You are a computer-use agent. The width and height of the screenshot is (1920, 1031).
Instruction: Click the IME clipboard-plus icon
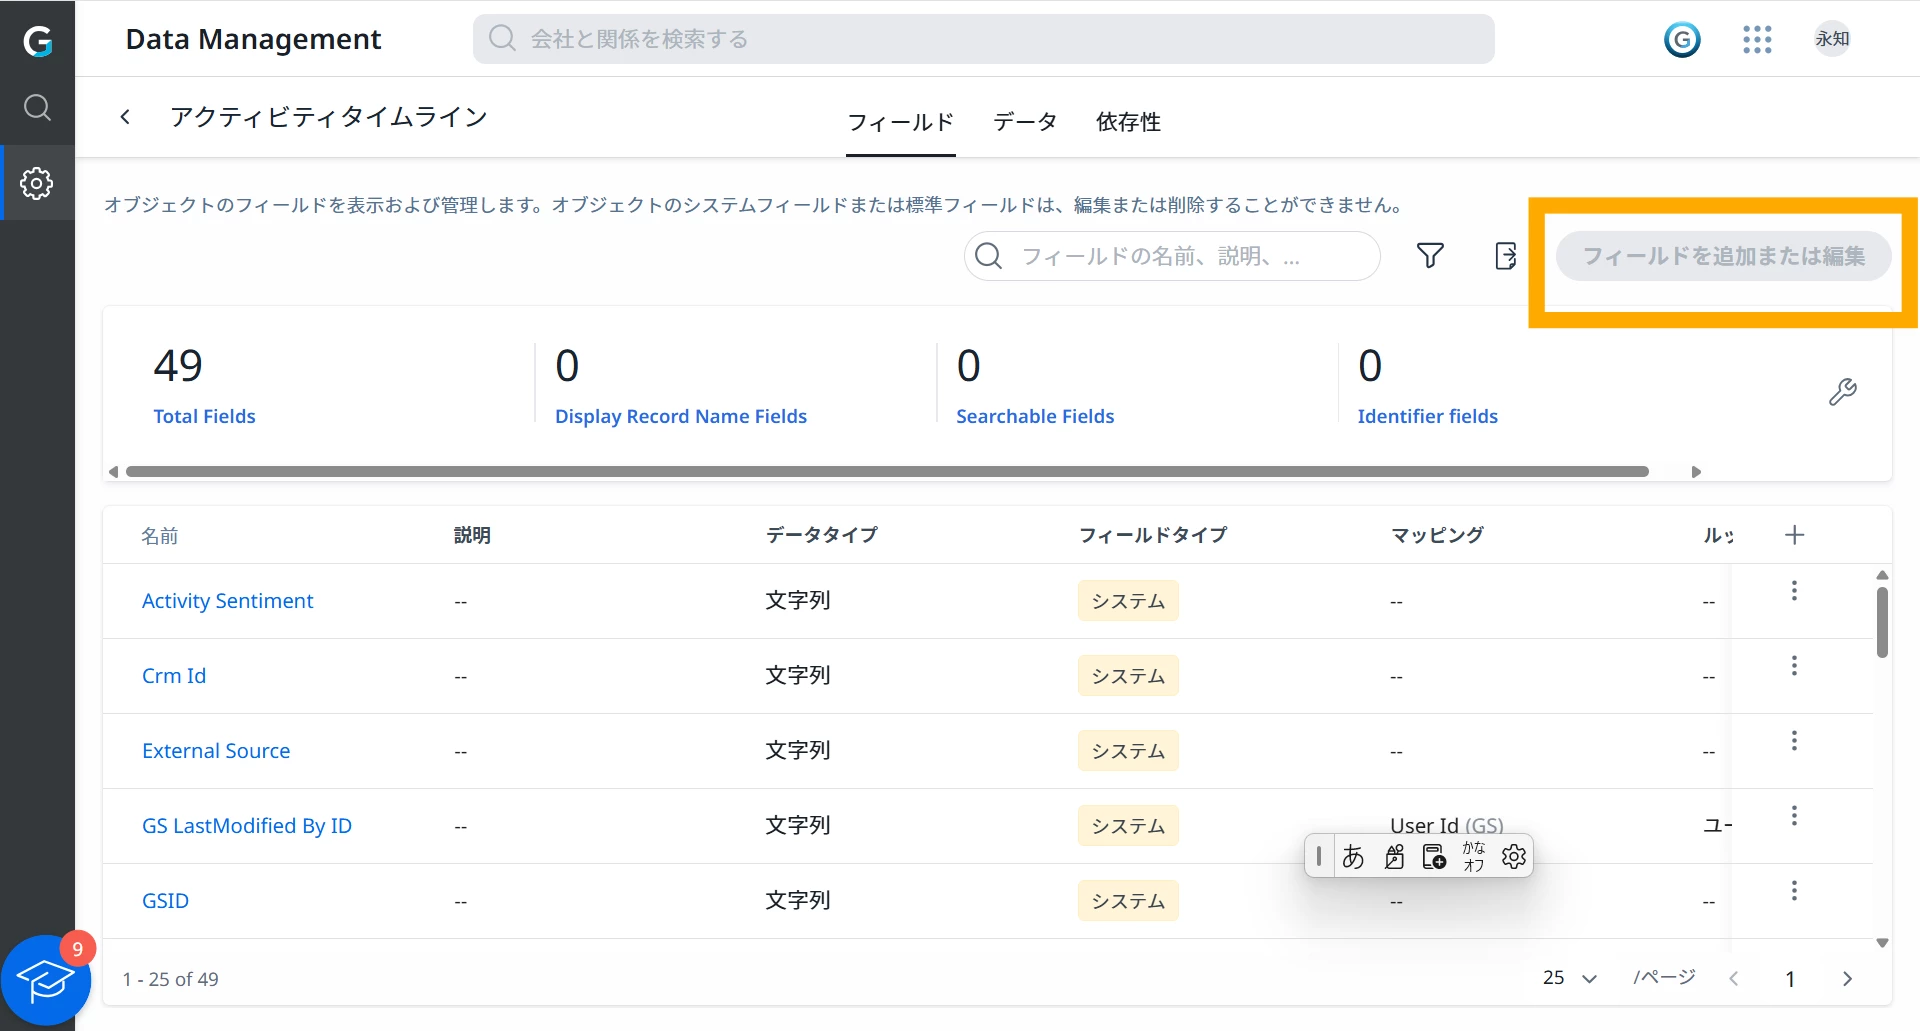click(1434, 857)
